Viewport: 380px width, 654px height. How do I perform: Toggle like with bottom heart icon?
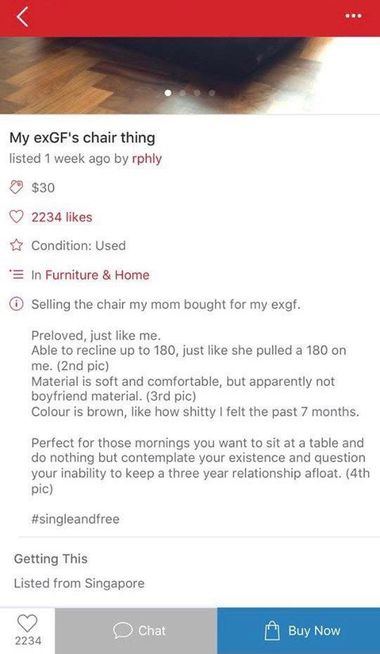(28, 624)
